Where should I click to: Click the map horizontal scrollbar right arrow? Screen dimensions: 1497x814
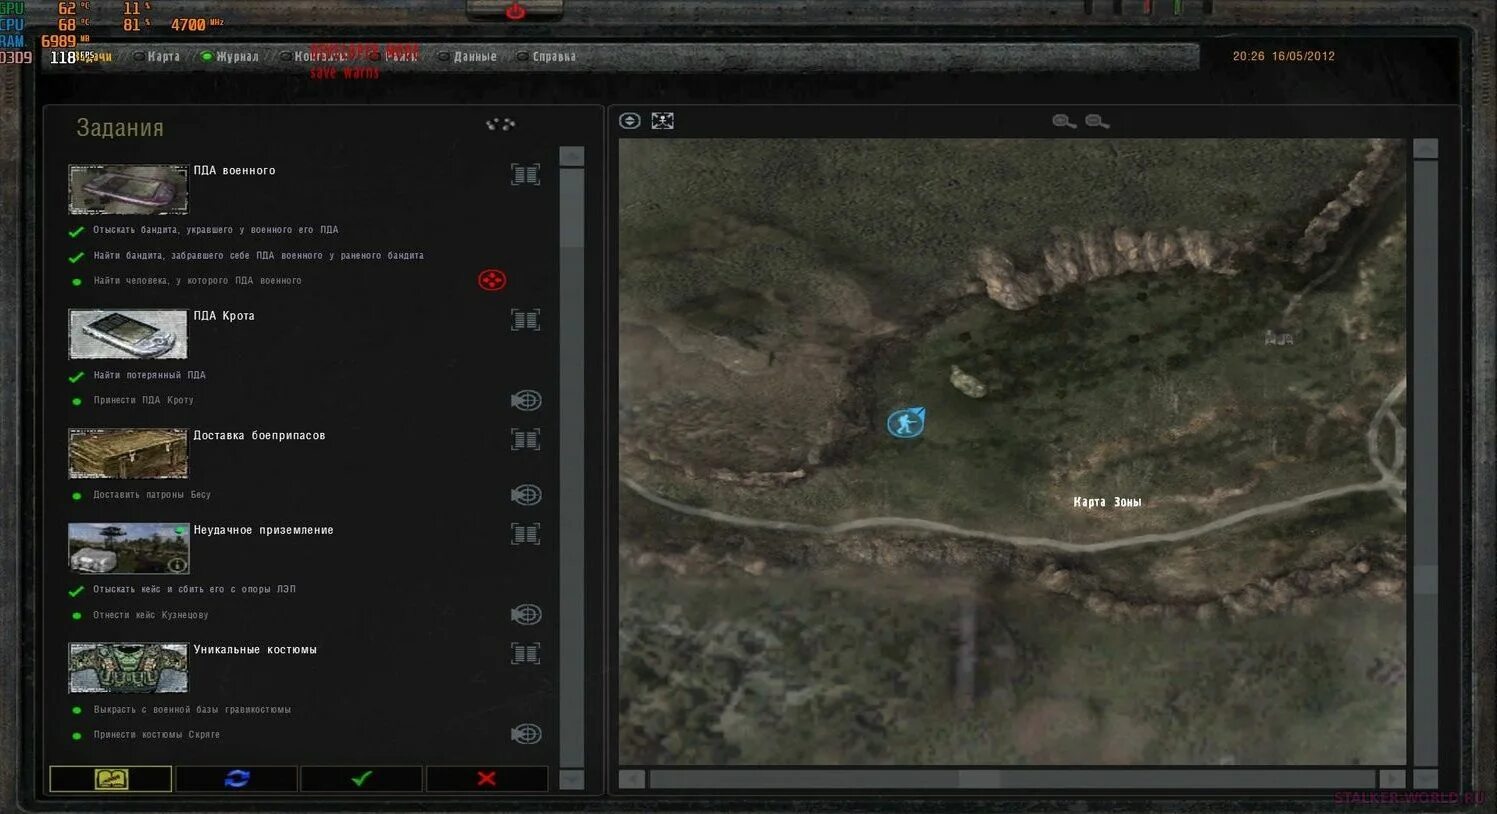1392,779
